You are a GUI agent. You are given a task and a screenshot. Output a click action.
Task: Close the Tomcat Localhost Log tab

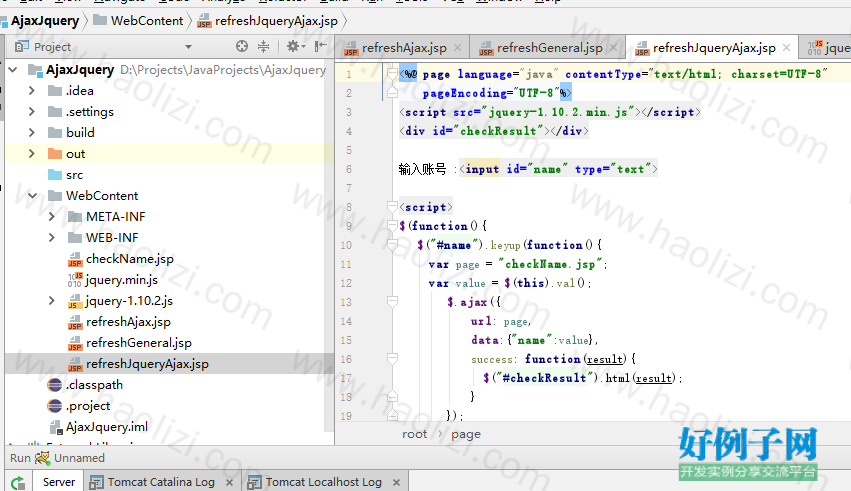coord(396,482)
